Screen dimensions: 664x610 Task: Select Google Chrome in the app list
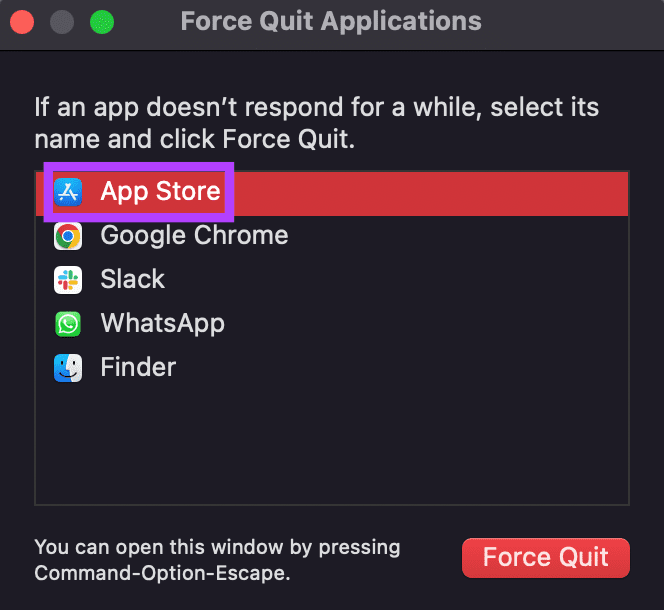[332, 236]
